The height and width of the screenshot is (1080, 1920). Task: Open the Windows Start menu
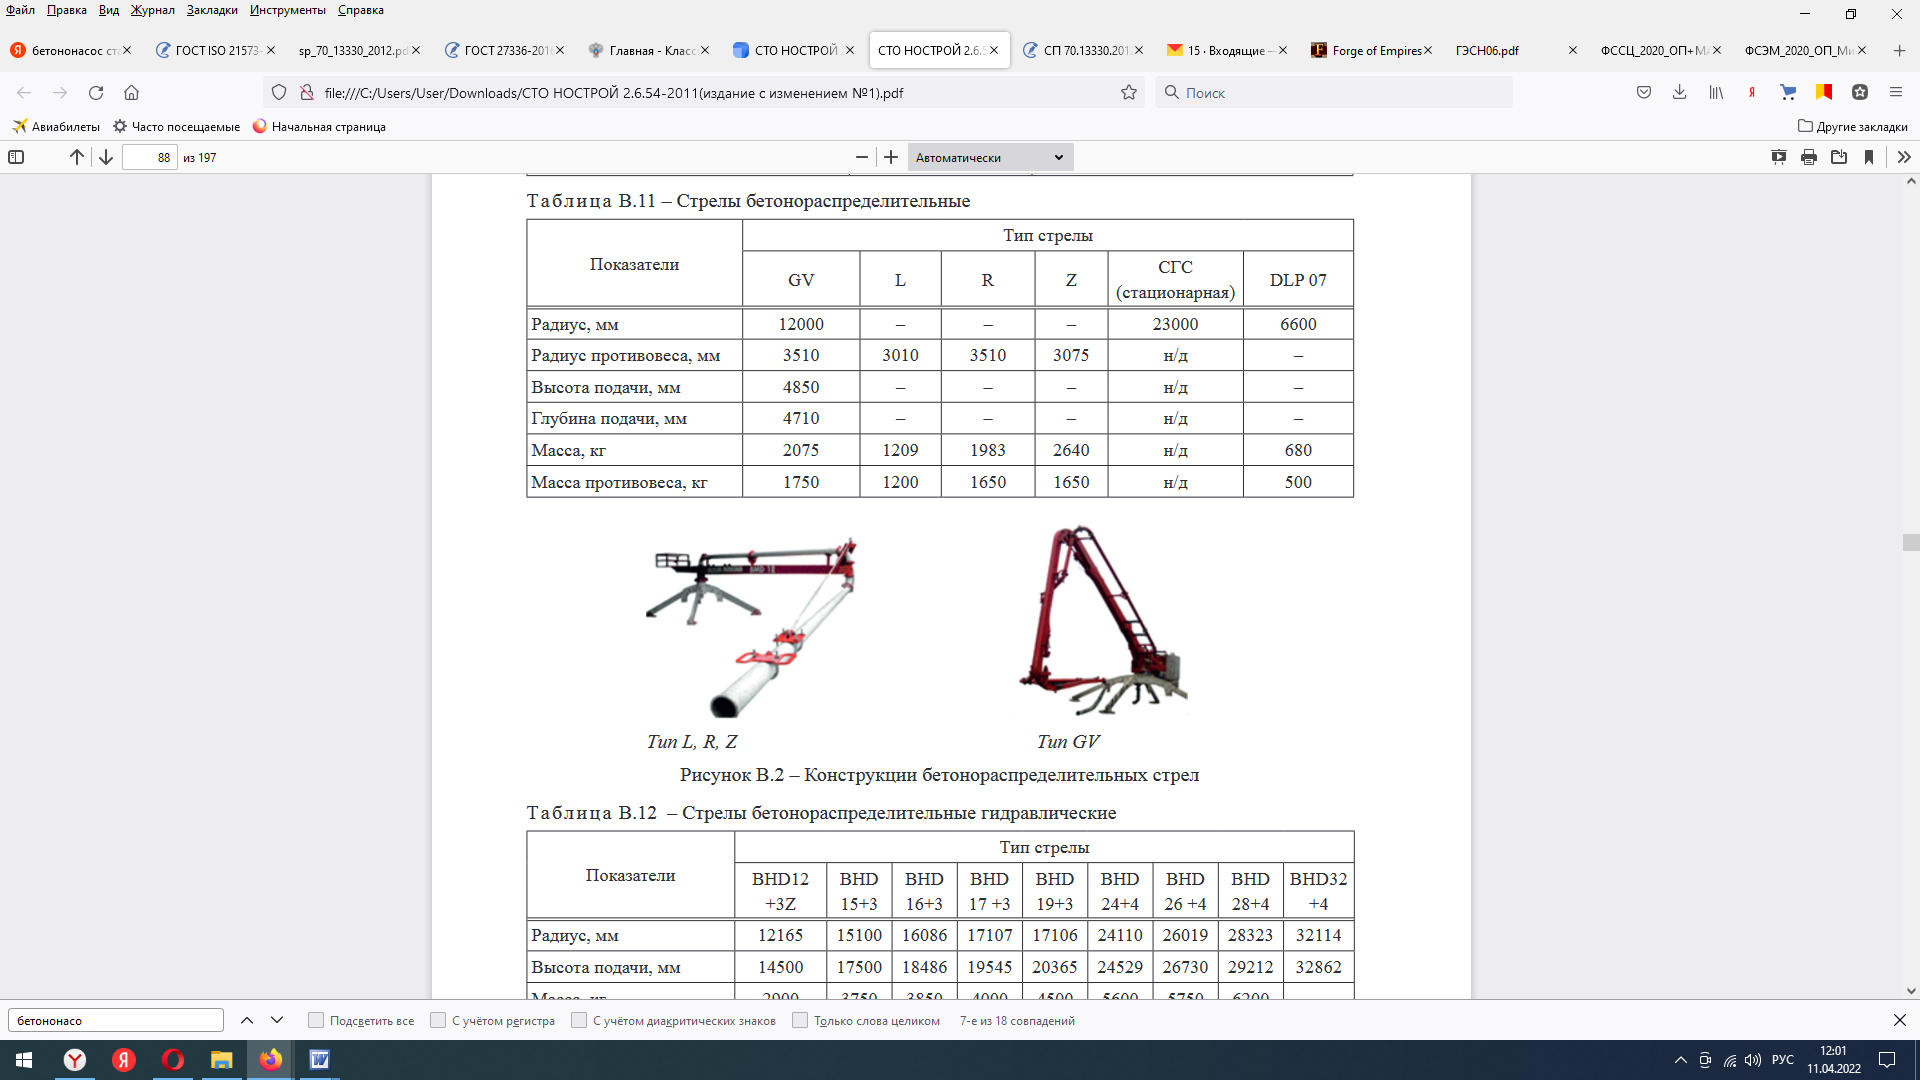24,1060
